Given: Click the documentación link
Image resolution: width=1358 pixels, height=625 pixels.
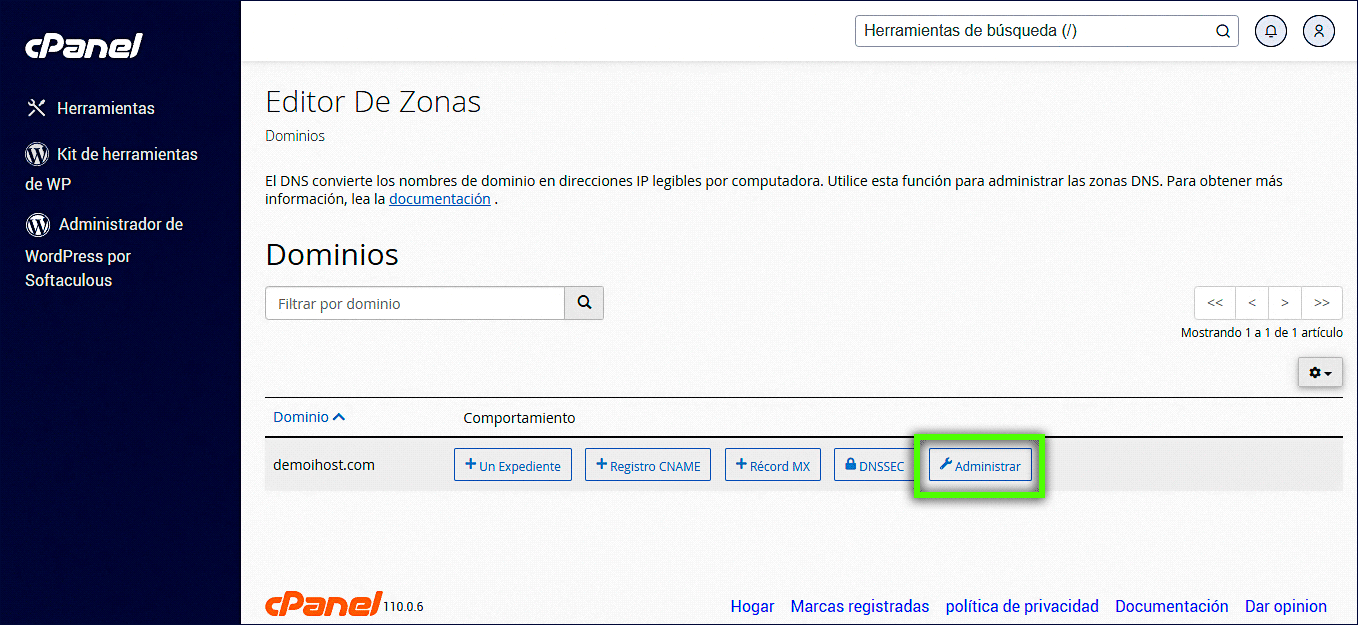Looking at the screenshot, I should click(439, 199).
